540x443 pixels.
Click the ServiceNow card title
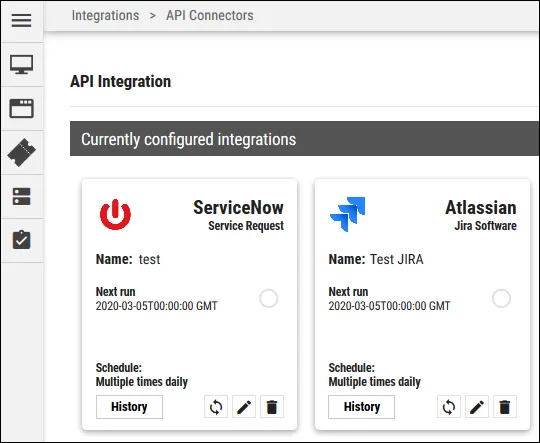(x=238, y=208)
